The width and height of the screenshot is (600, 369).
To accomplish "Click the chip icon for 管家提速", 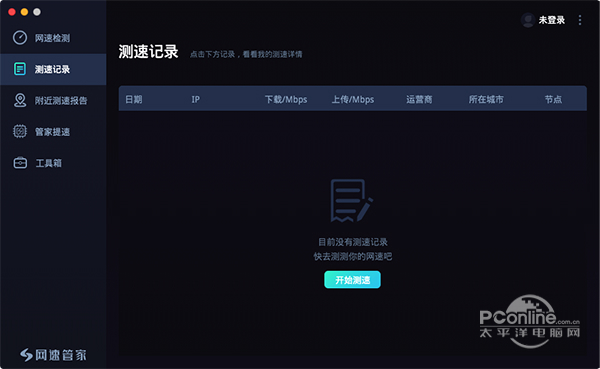I will point(20,131).
